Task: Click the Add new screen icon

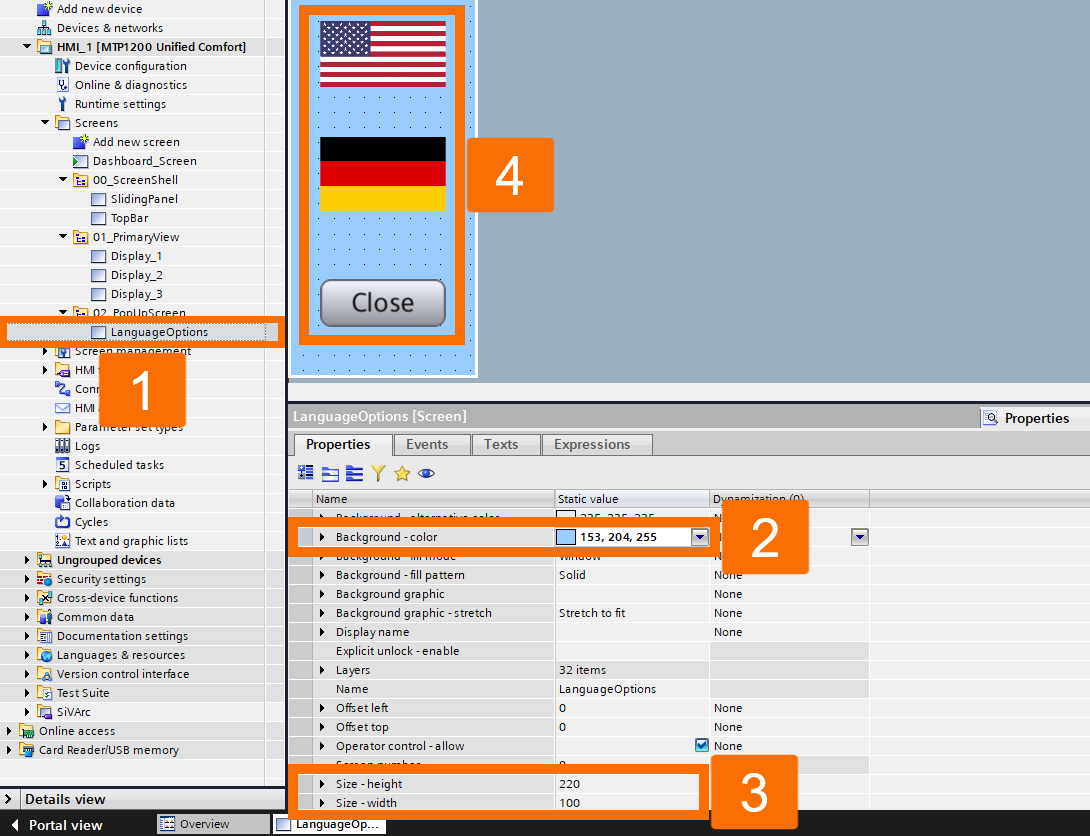Action: point(81,142)
